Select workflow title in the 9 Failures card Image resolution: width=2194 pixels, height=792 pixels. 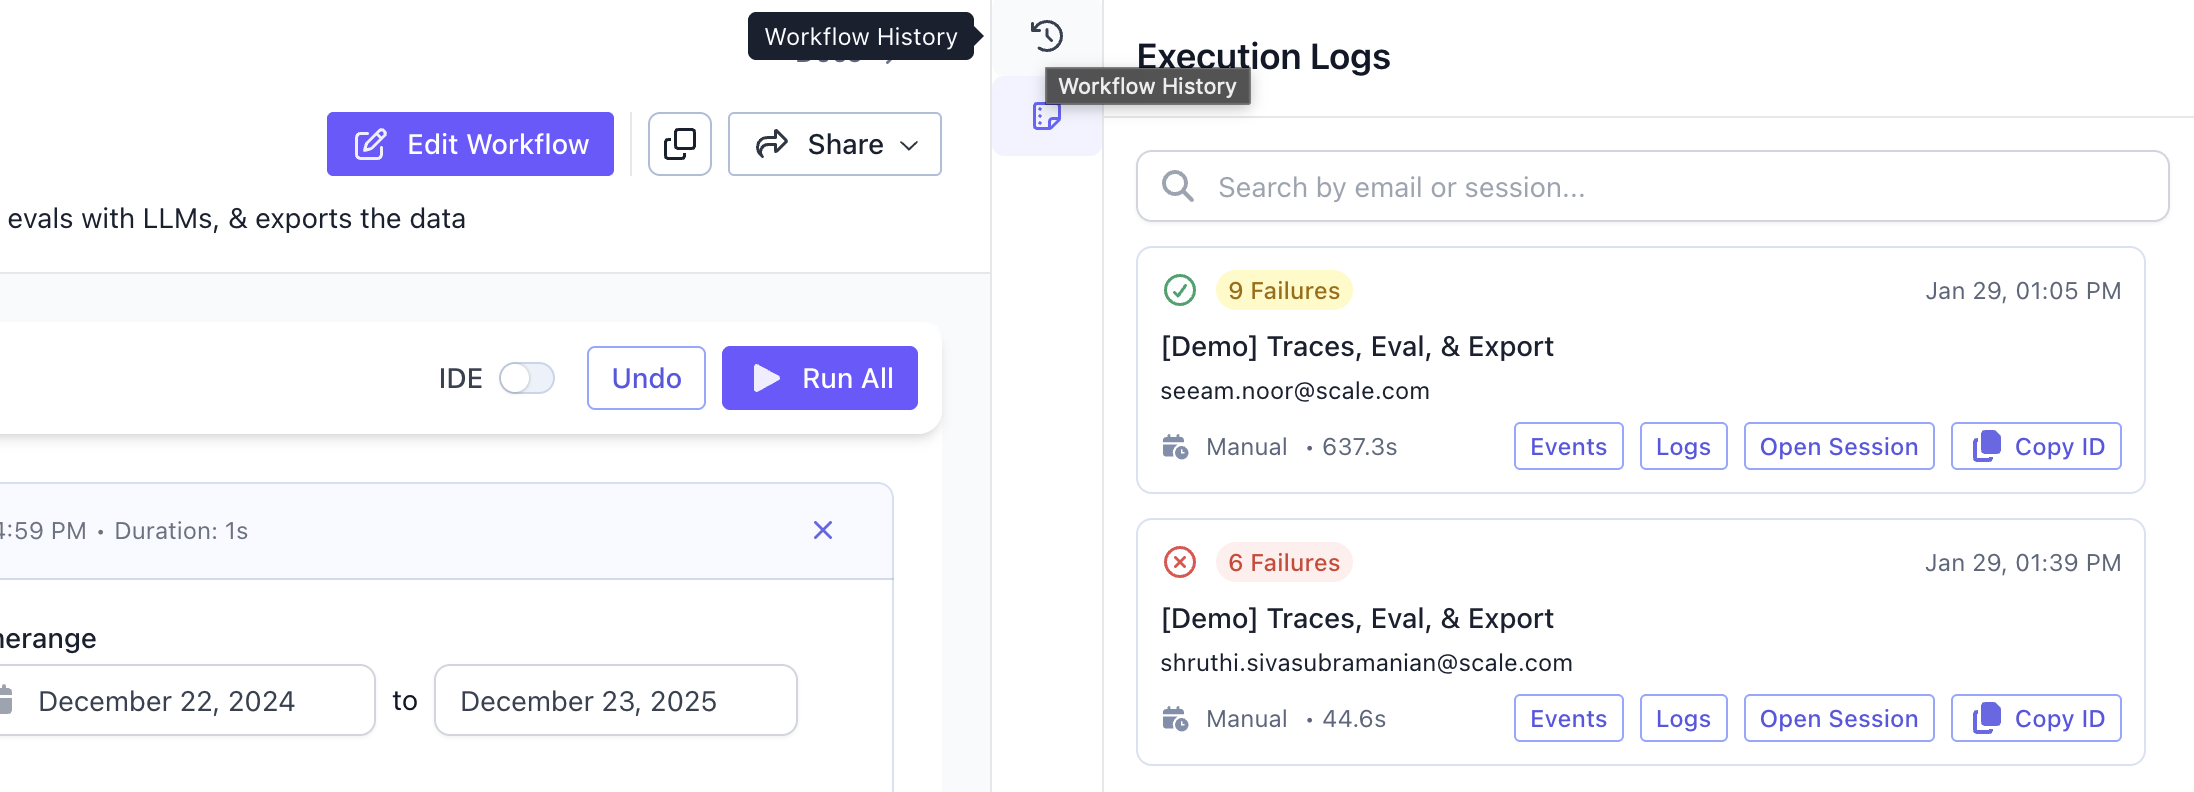[x=1357, y=346]
